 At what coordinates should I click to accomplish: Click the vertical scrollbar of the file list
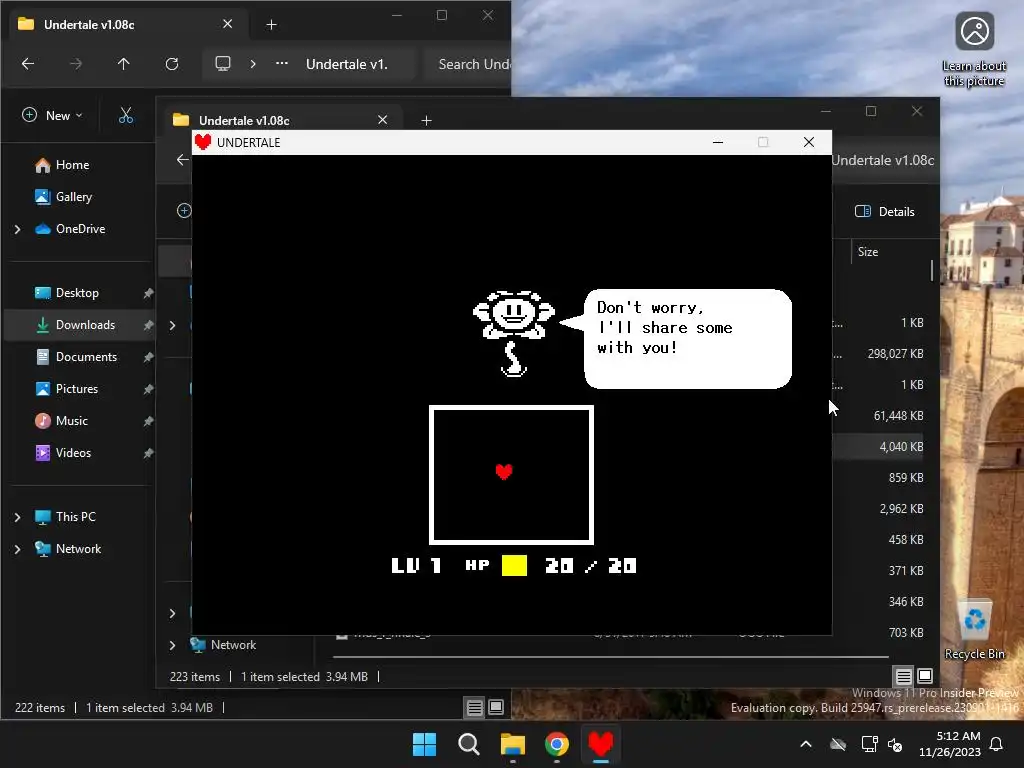[x=932, y=270]
